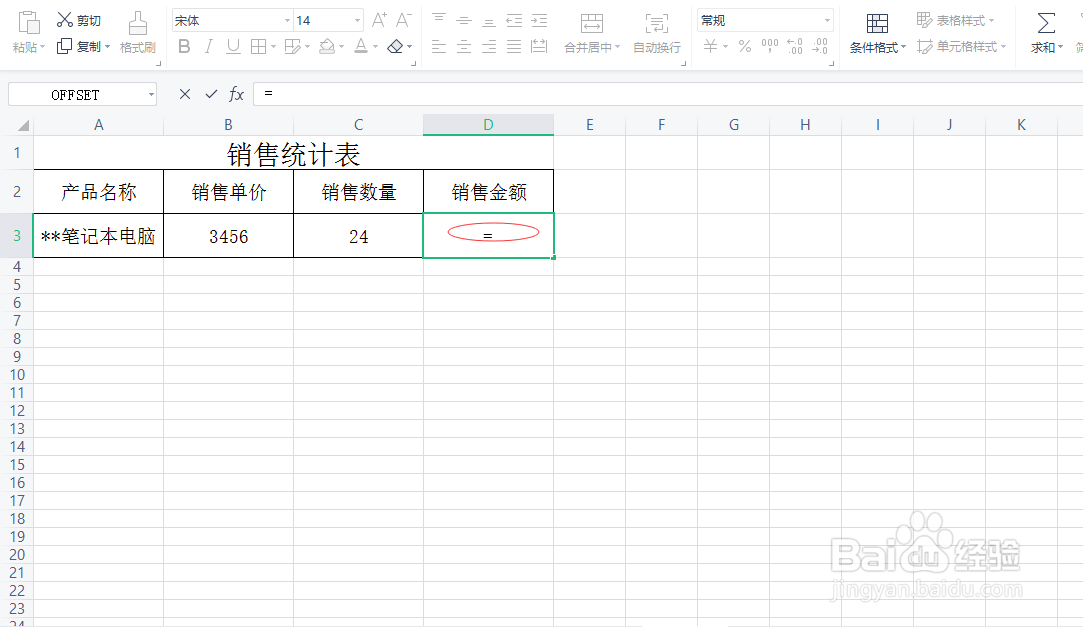Apply the thousands separator 000 style
The image size is (1083, 627).
tap(769, 46)
